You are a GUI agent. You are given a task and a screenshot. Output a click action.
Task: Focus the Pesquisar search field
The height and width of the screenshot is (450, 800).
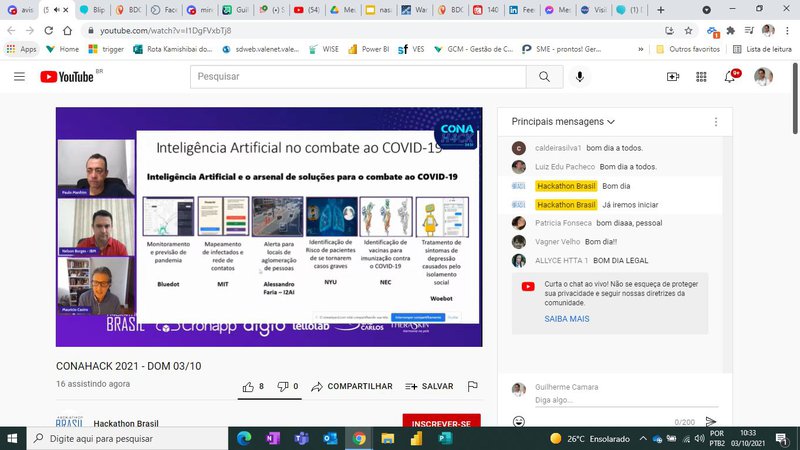tap(358, 77)
